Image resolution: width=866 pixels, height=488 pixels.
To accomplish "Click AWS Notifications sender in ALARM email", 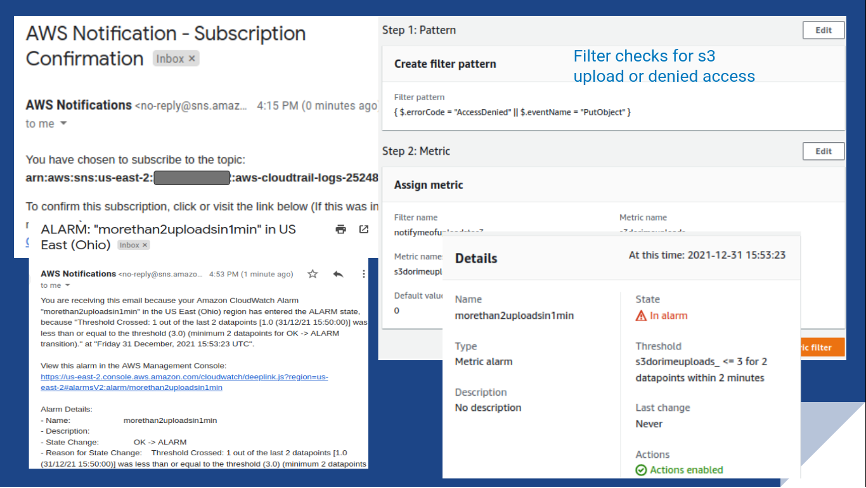I will (78, 274).
